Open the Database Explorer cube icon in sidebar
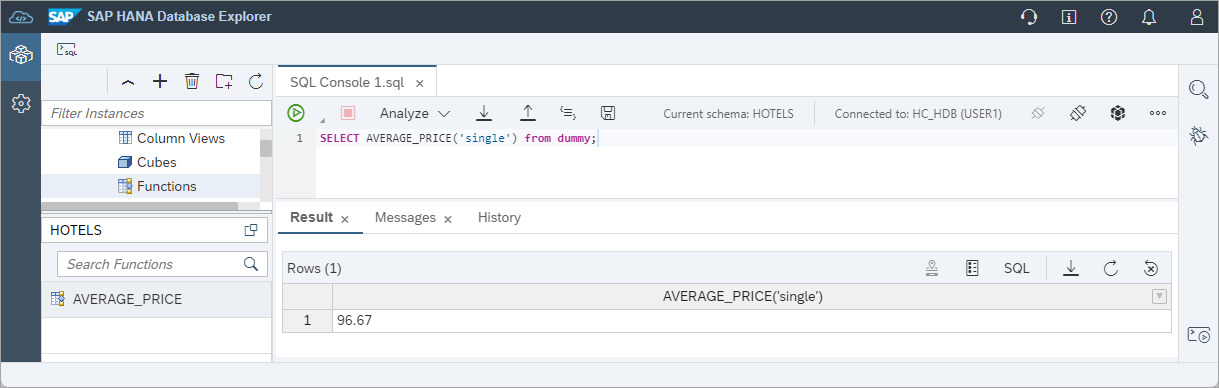The height and width of the screenshot is (388, 1219). coord(20,55)
